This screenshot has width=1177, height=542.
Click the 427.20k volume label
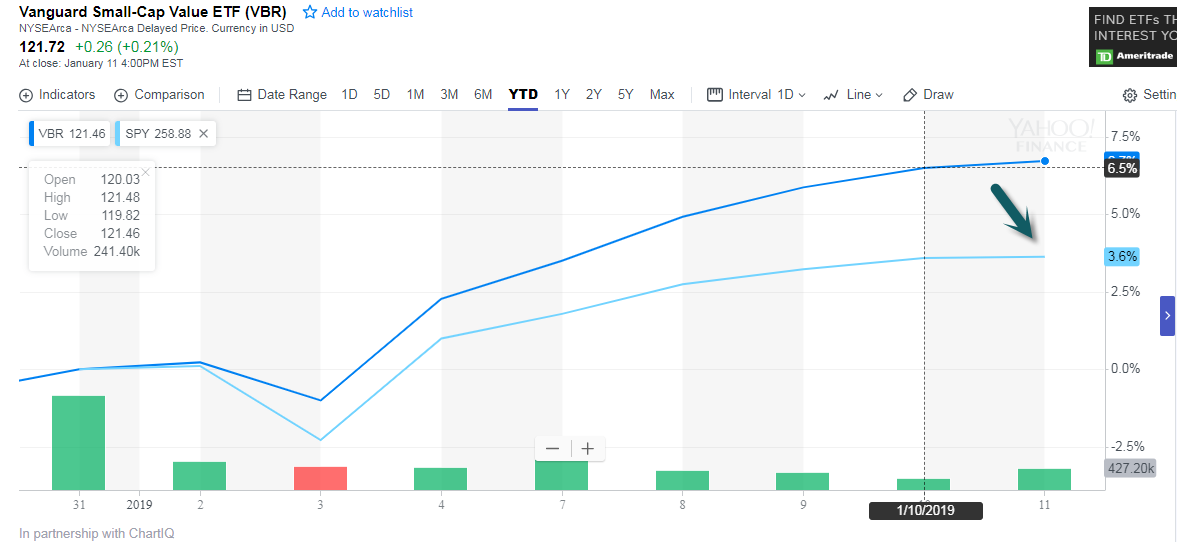pyautogui.click(x=1130, y=468)
